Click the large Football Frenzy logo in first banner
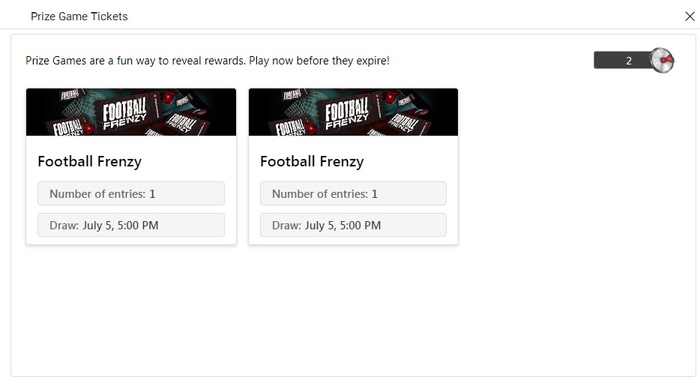Image resolution: width=700 pixels, height=380 pixels. click(125, 114)
